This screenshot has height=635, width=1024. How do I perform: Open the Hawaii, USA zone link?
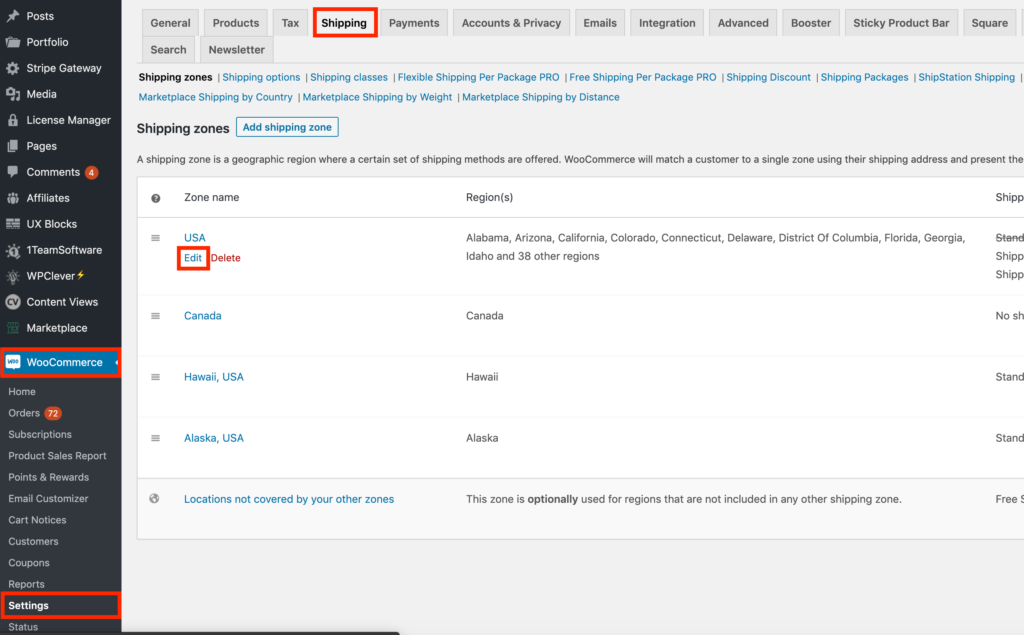[213, 377]
